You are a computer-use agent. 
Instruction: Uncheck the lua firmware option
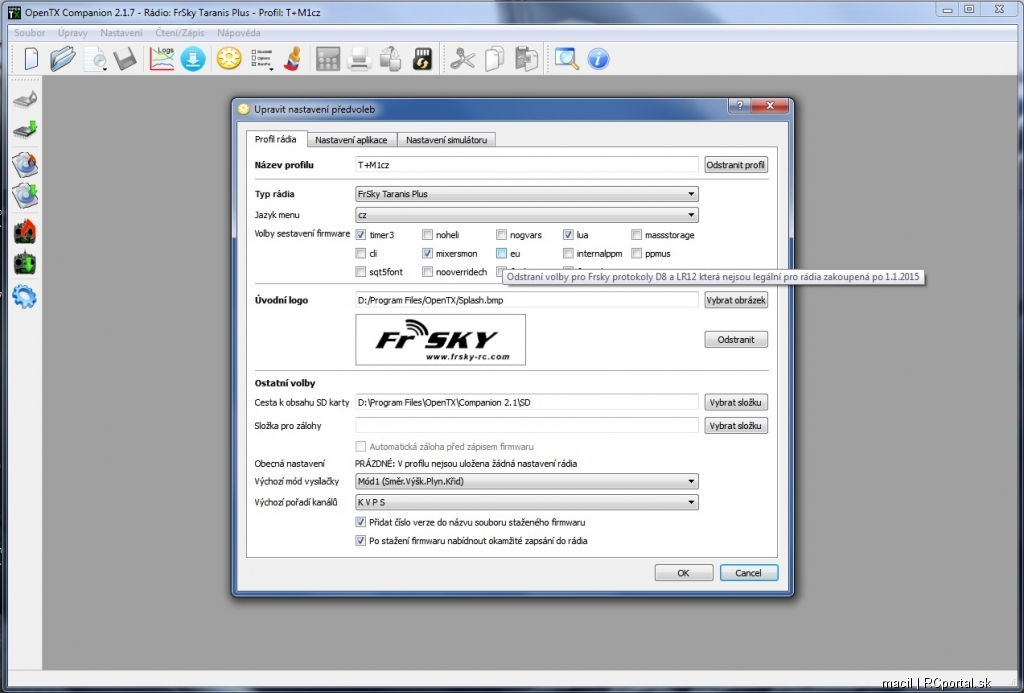tap(568, 234)
